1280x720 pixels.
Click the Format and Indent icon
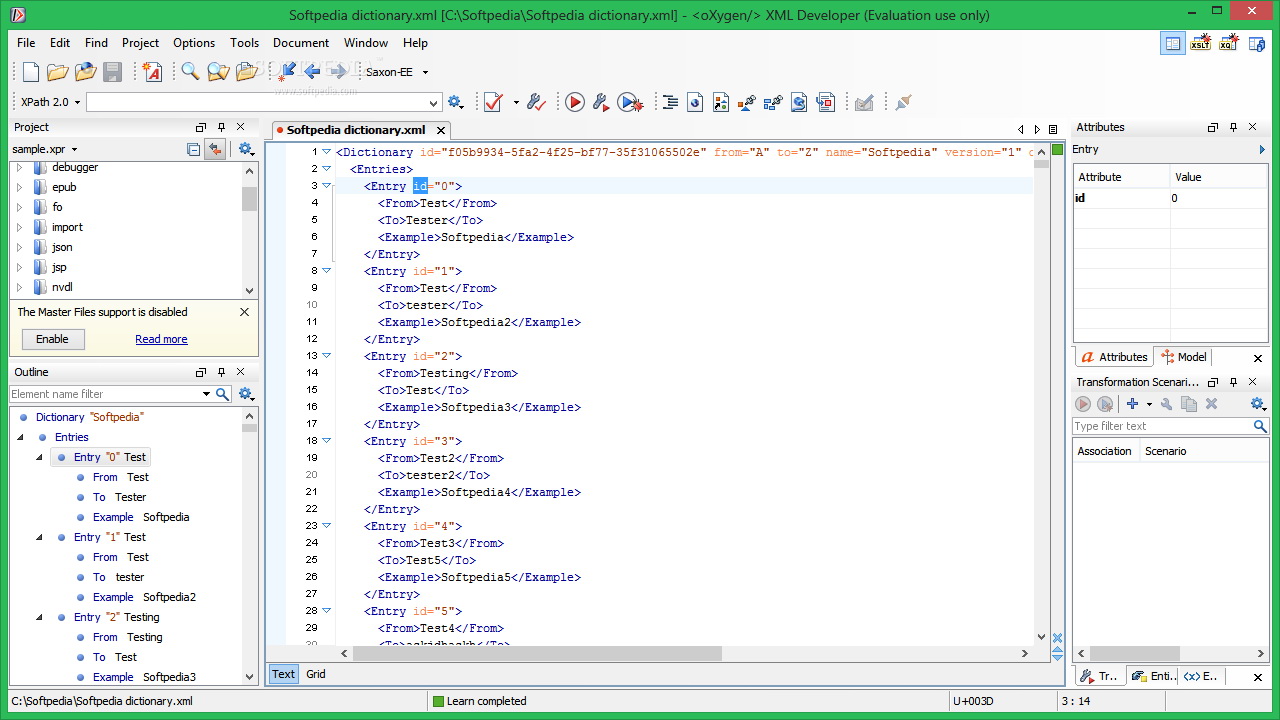click(x=670, y=102)
